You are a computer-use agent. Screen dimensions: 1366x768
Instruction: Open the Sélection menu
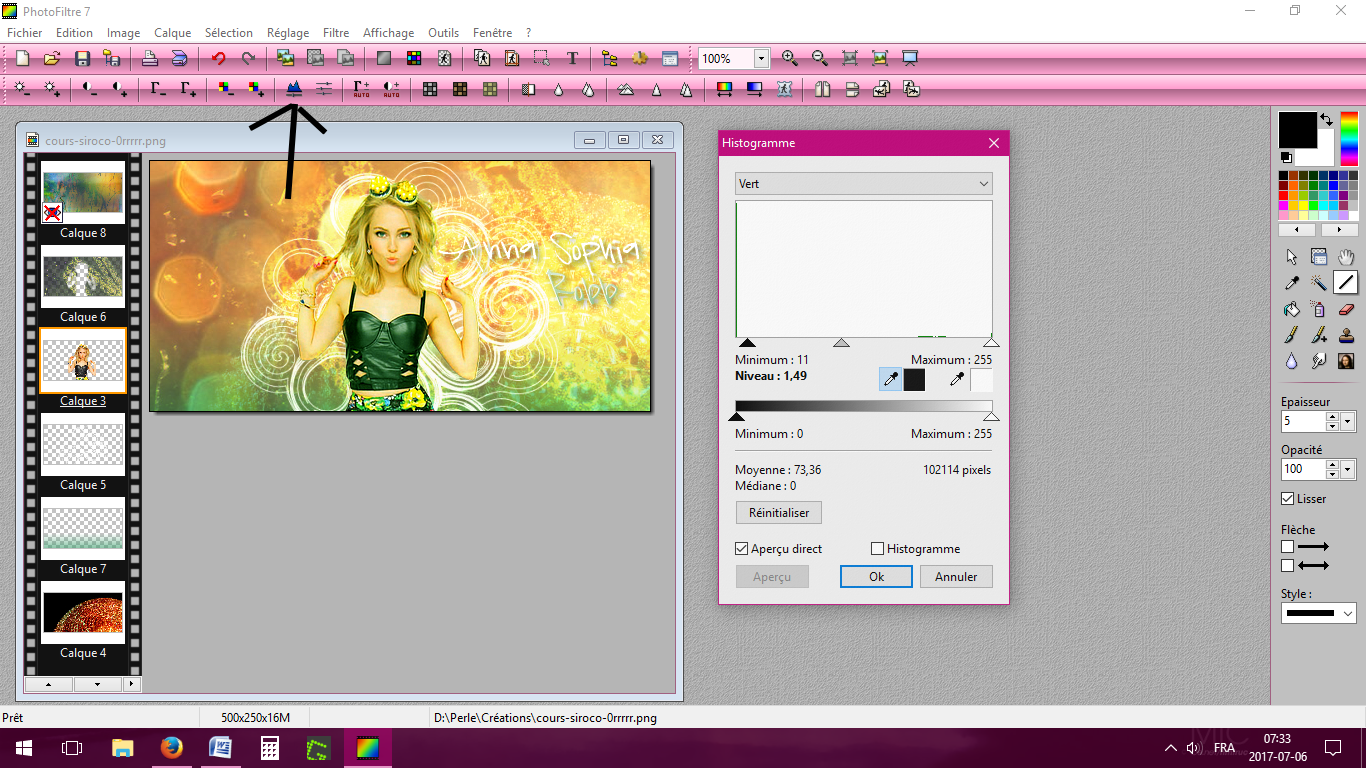229,33
